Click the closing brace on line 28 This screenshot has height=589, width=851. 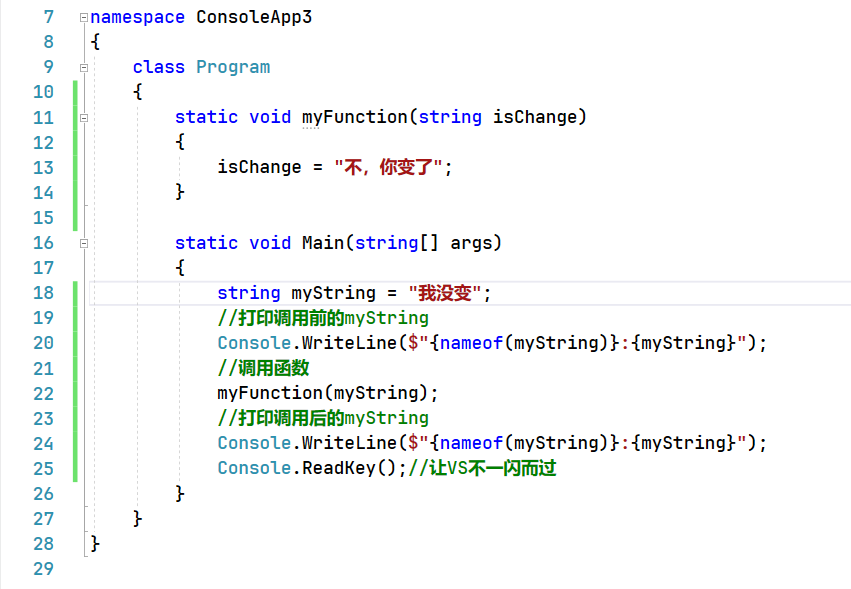tap(95, 543)
